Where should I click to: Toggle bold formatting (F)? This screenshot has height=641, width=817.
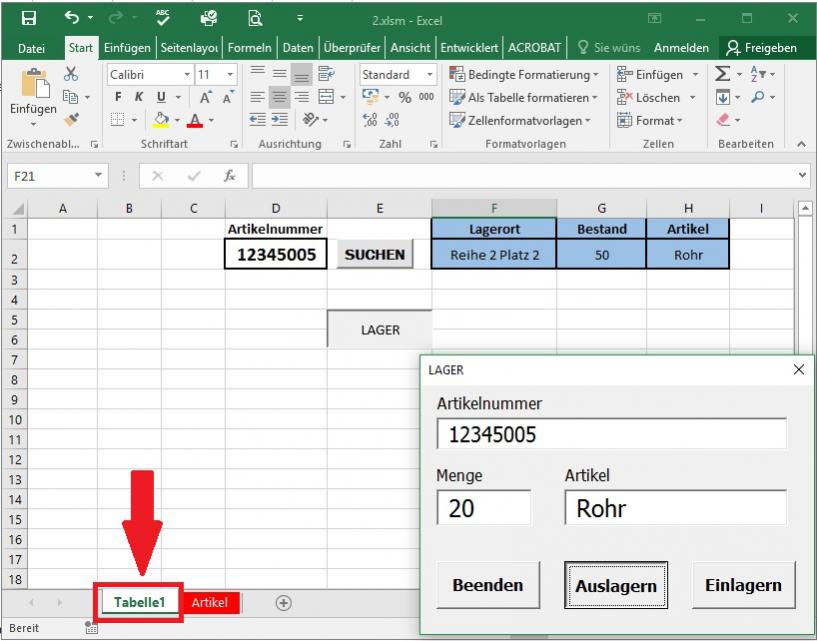coord(118,97)
